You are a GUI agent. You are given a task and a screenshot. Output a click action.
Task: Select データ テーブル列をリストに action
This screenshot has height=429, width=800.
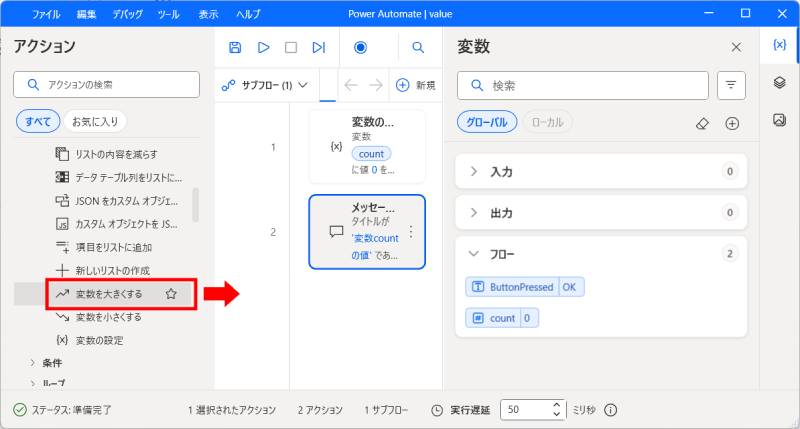118,178
